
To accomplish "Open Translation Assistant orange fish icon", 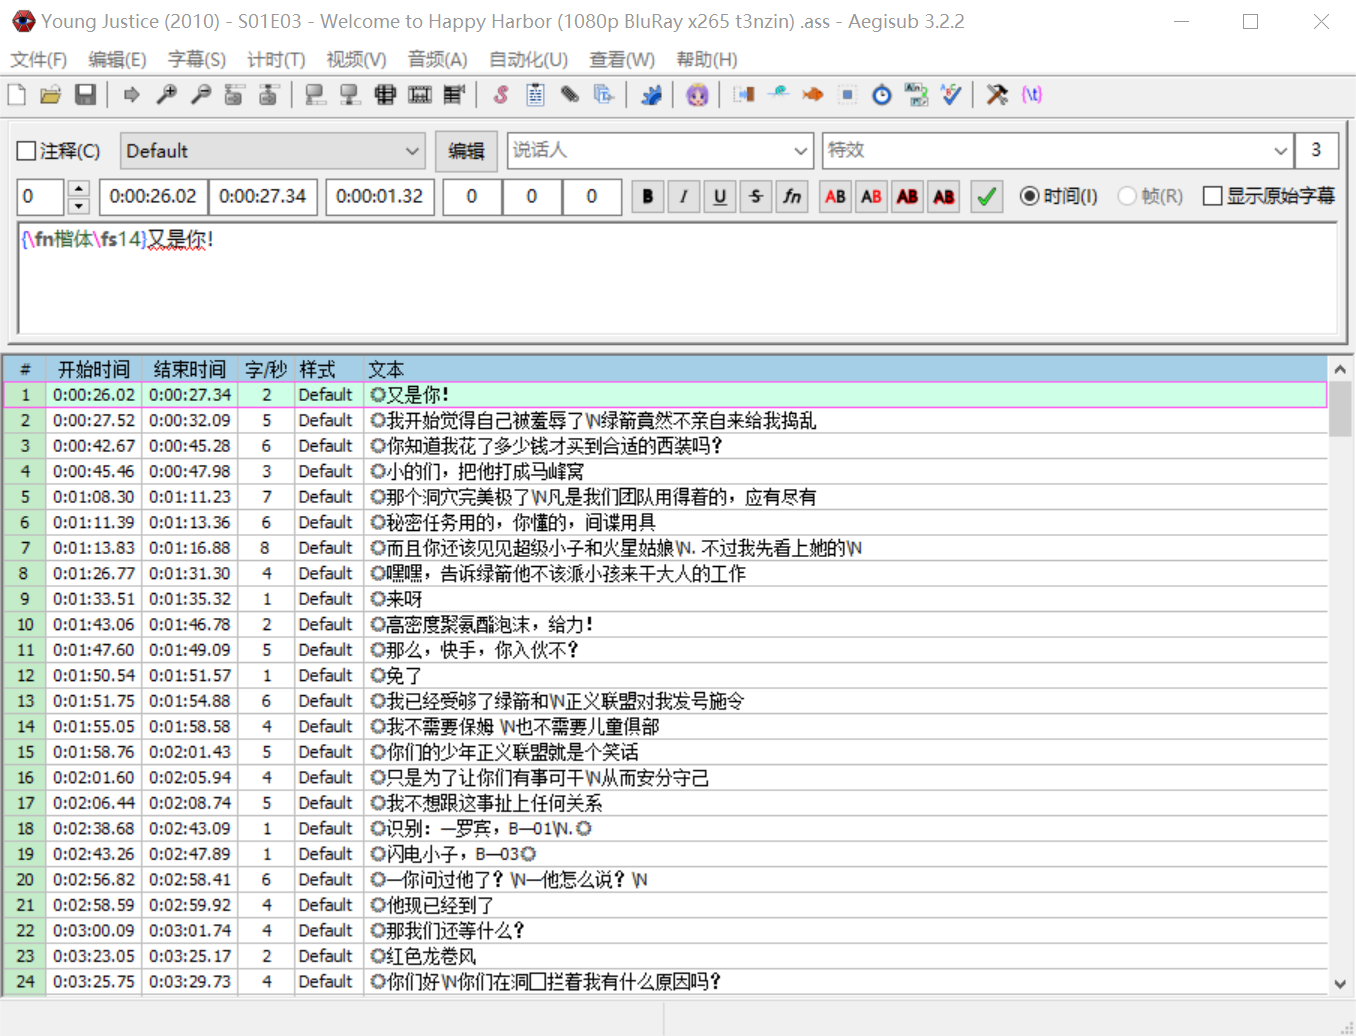I will click(813, 95).
